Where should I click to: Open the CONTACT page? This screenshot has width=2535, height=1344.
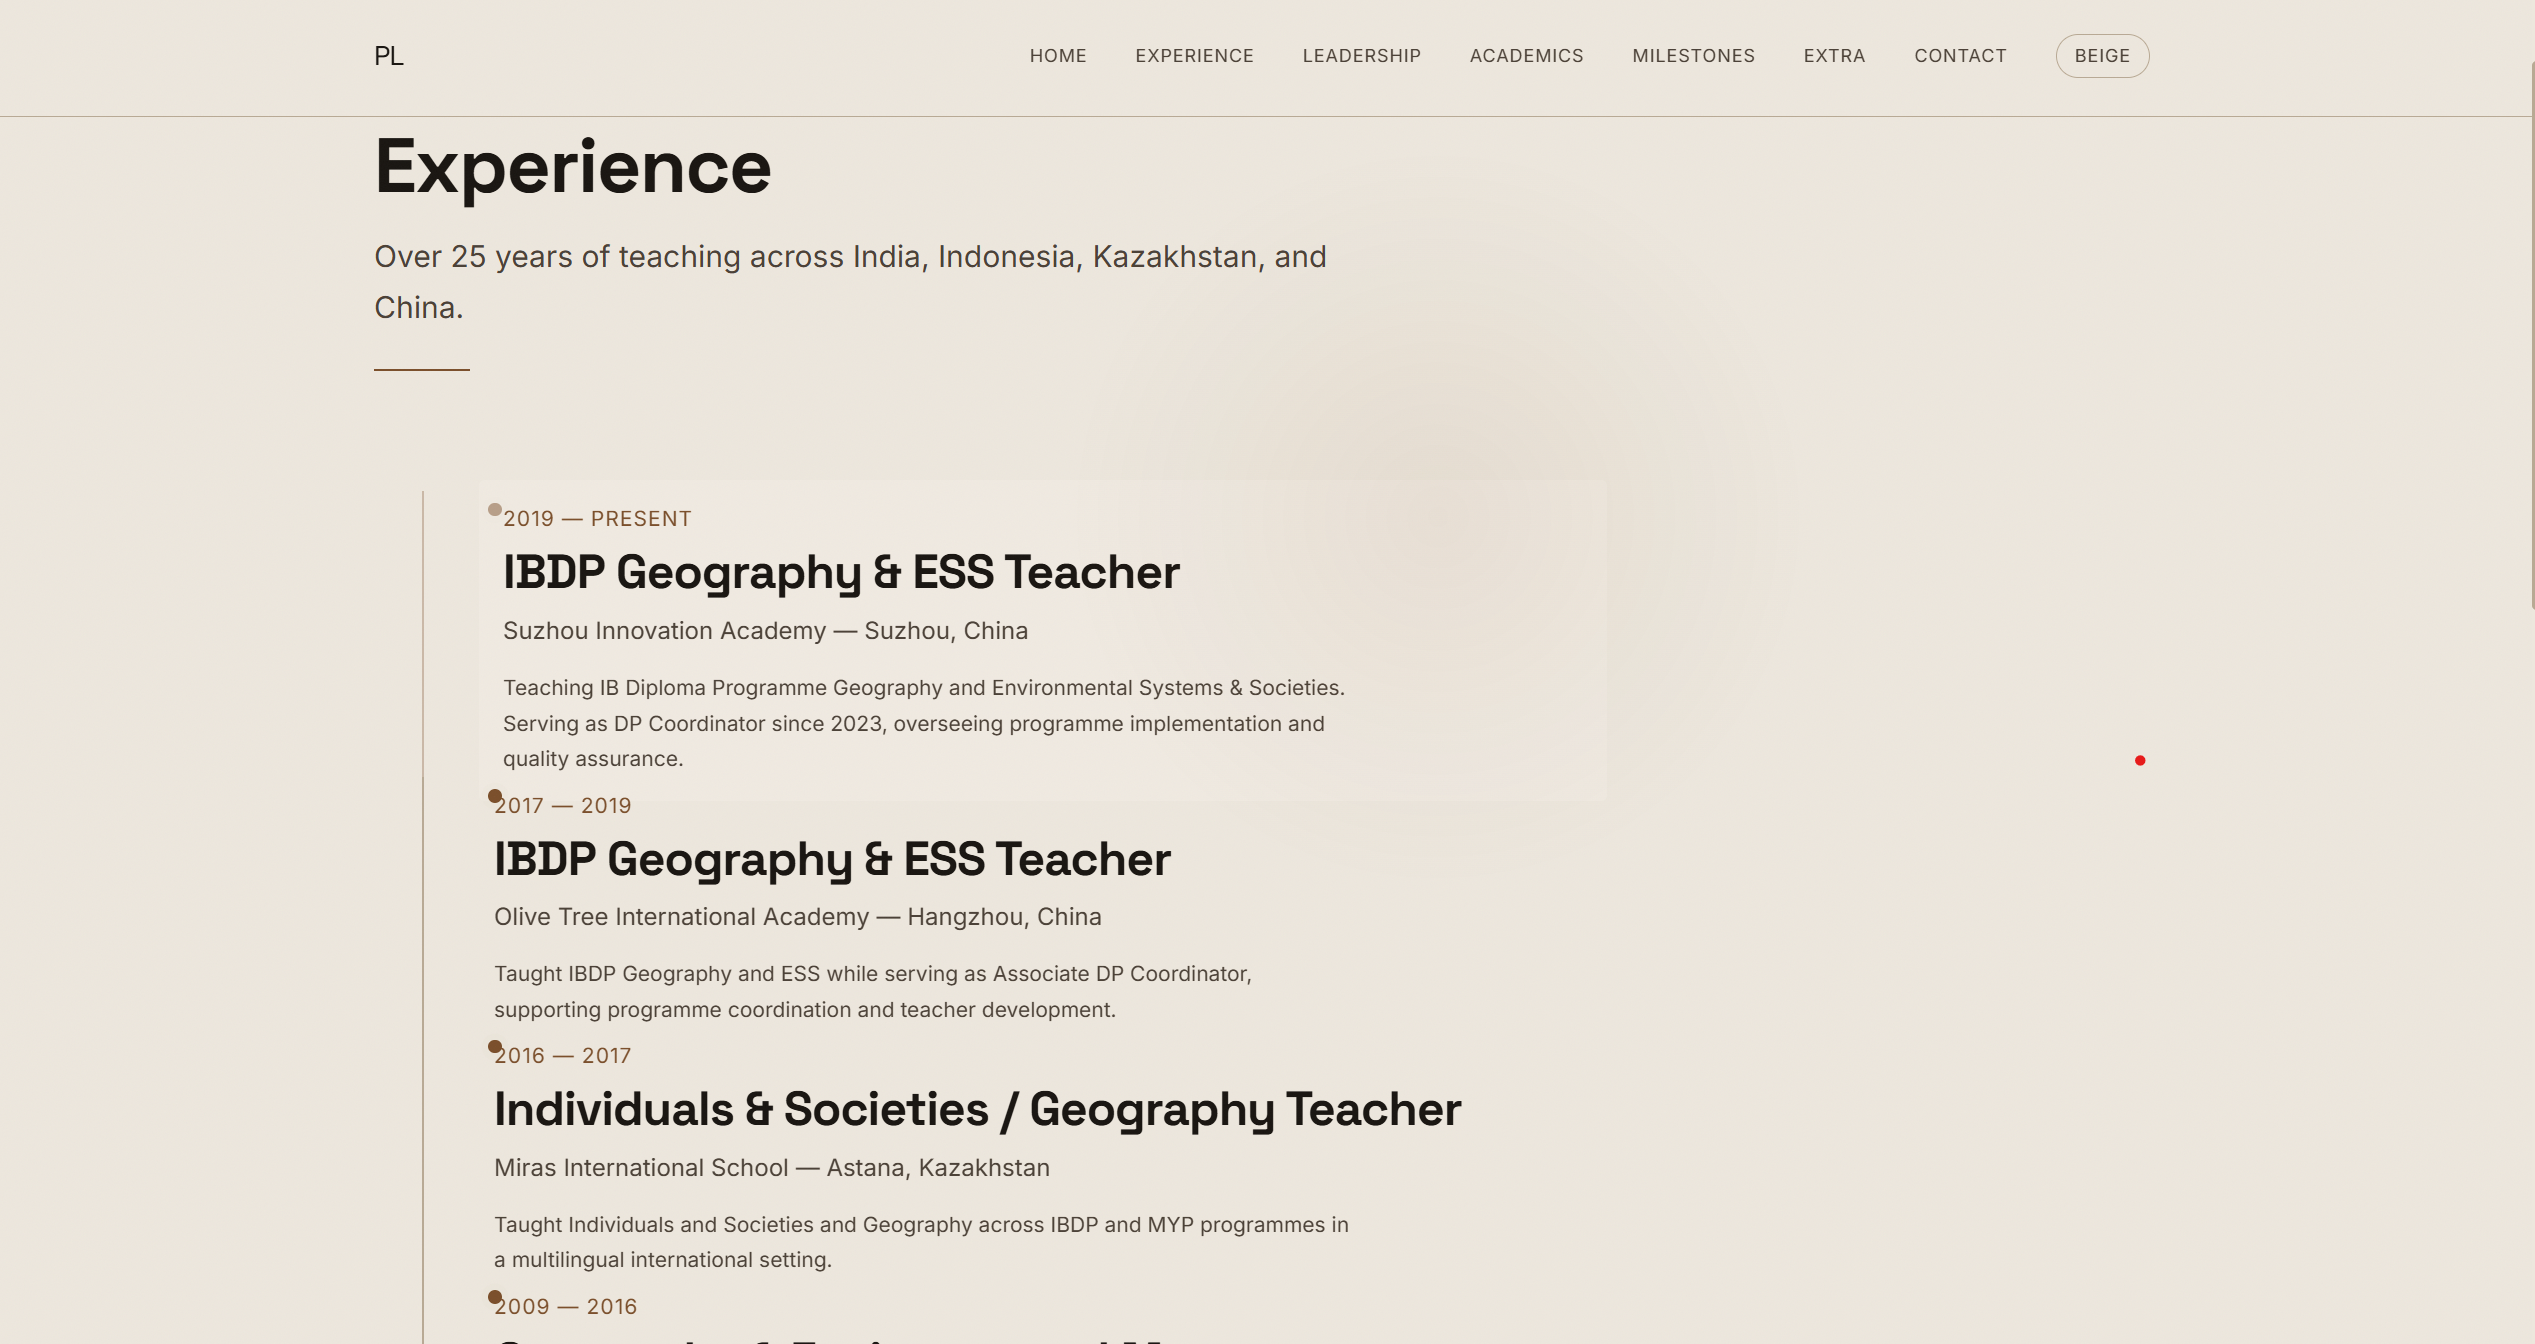(x=1959, y=55)
